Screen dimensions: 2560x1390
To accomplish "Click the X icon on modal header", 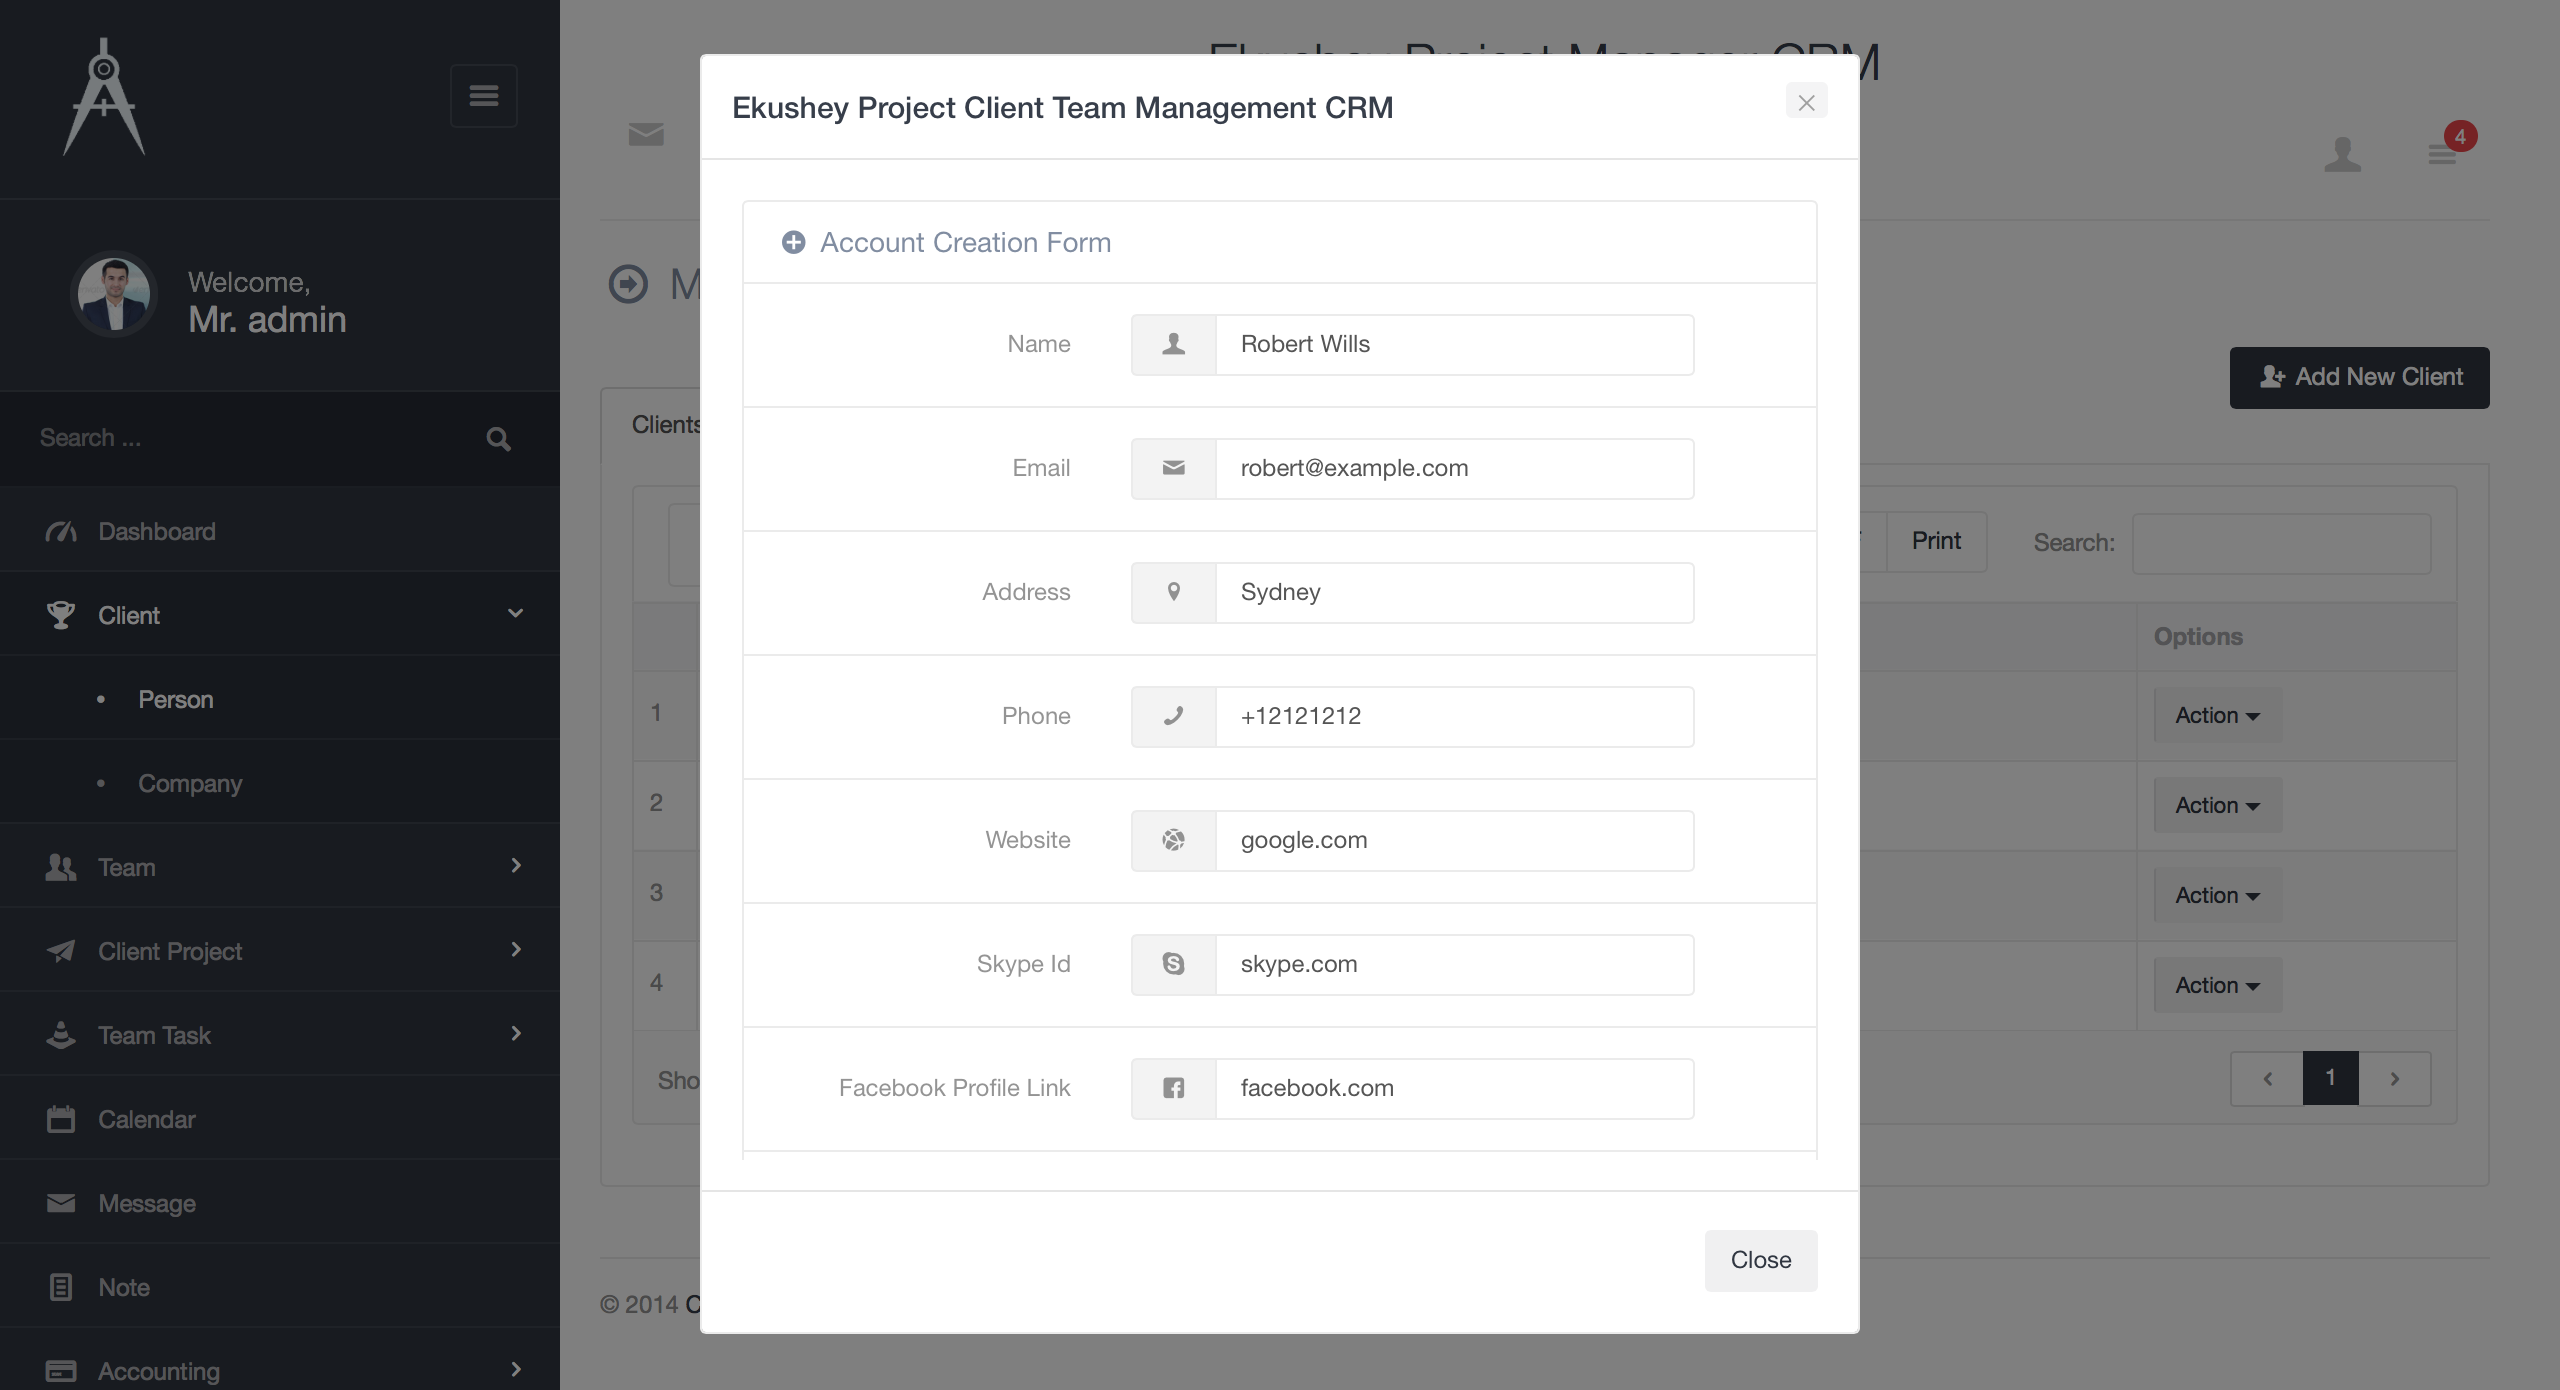I will pos(1806,102).
